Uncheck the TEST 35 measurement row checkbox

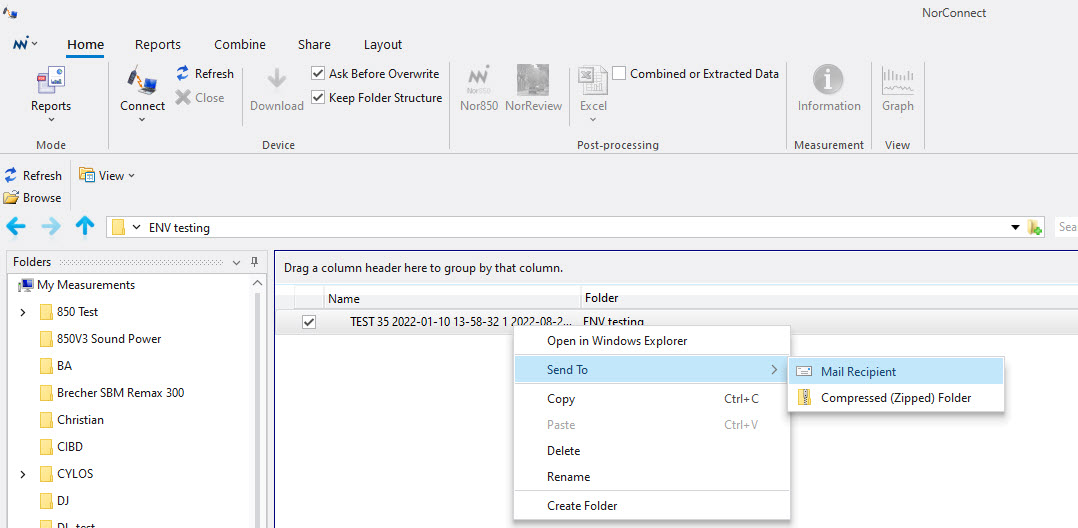click(309, 322)
